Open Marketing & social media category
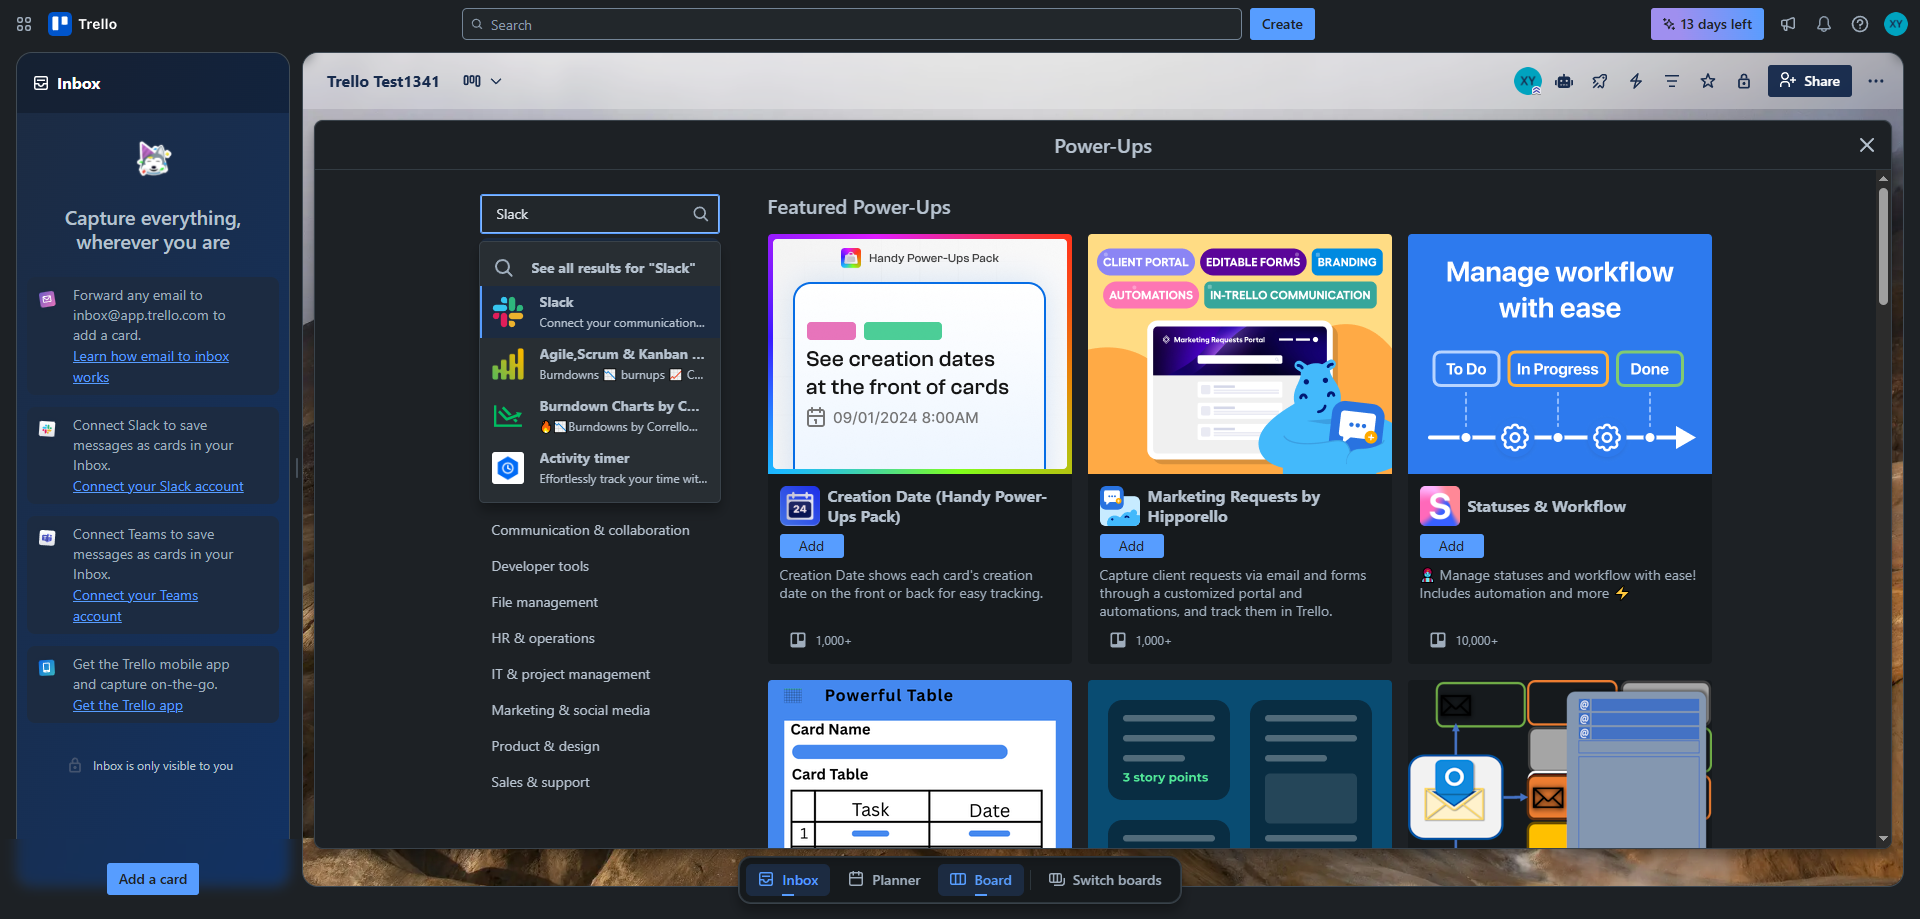The image size is (1920, 919). coord(570,710)
